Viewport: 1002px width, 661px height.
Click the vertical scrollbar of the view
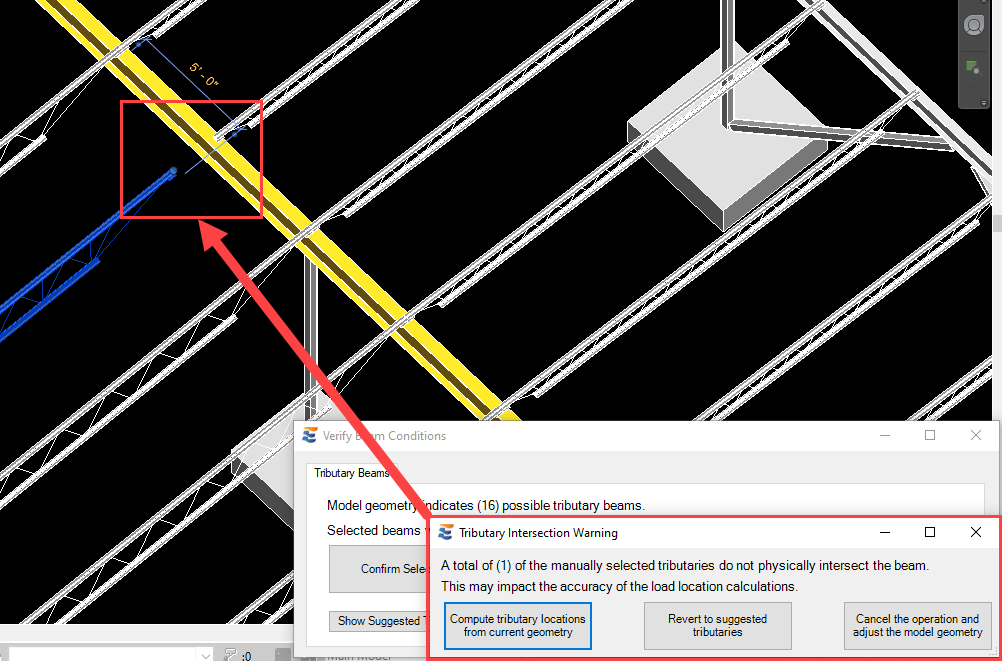tap(996, 220)
